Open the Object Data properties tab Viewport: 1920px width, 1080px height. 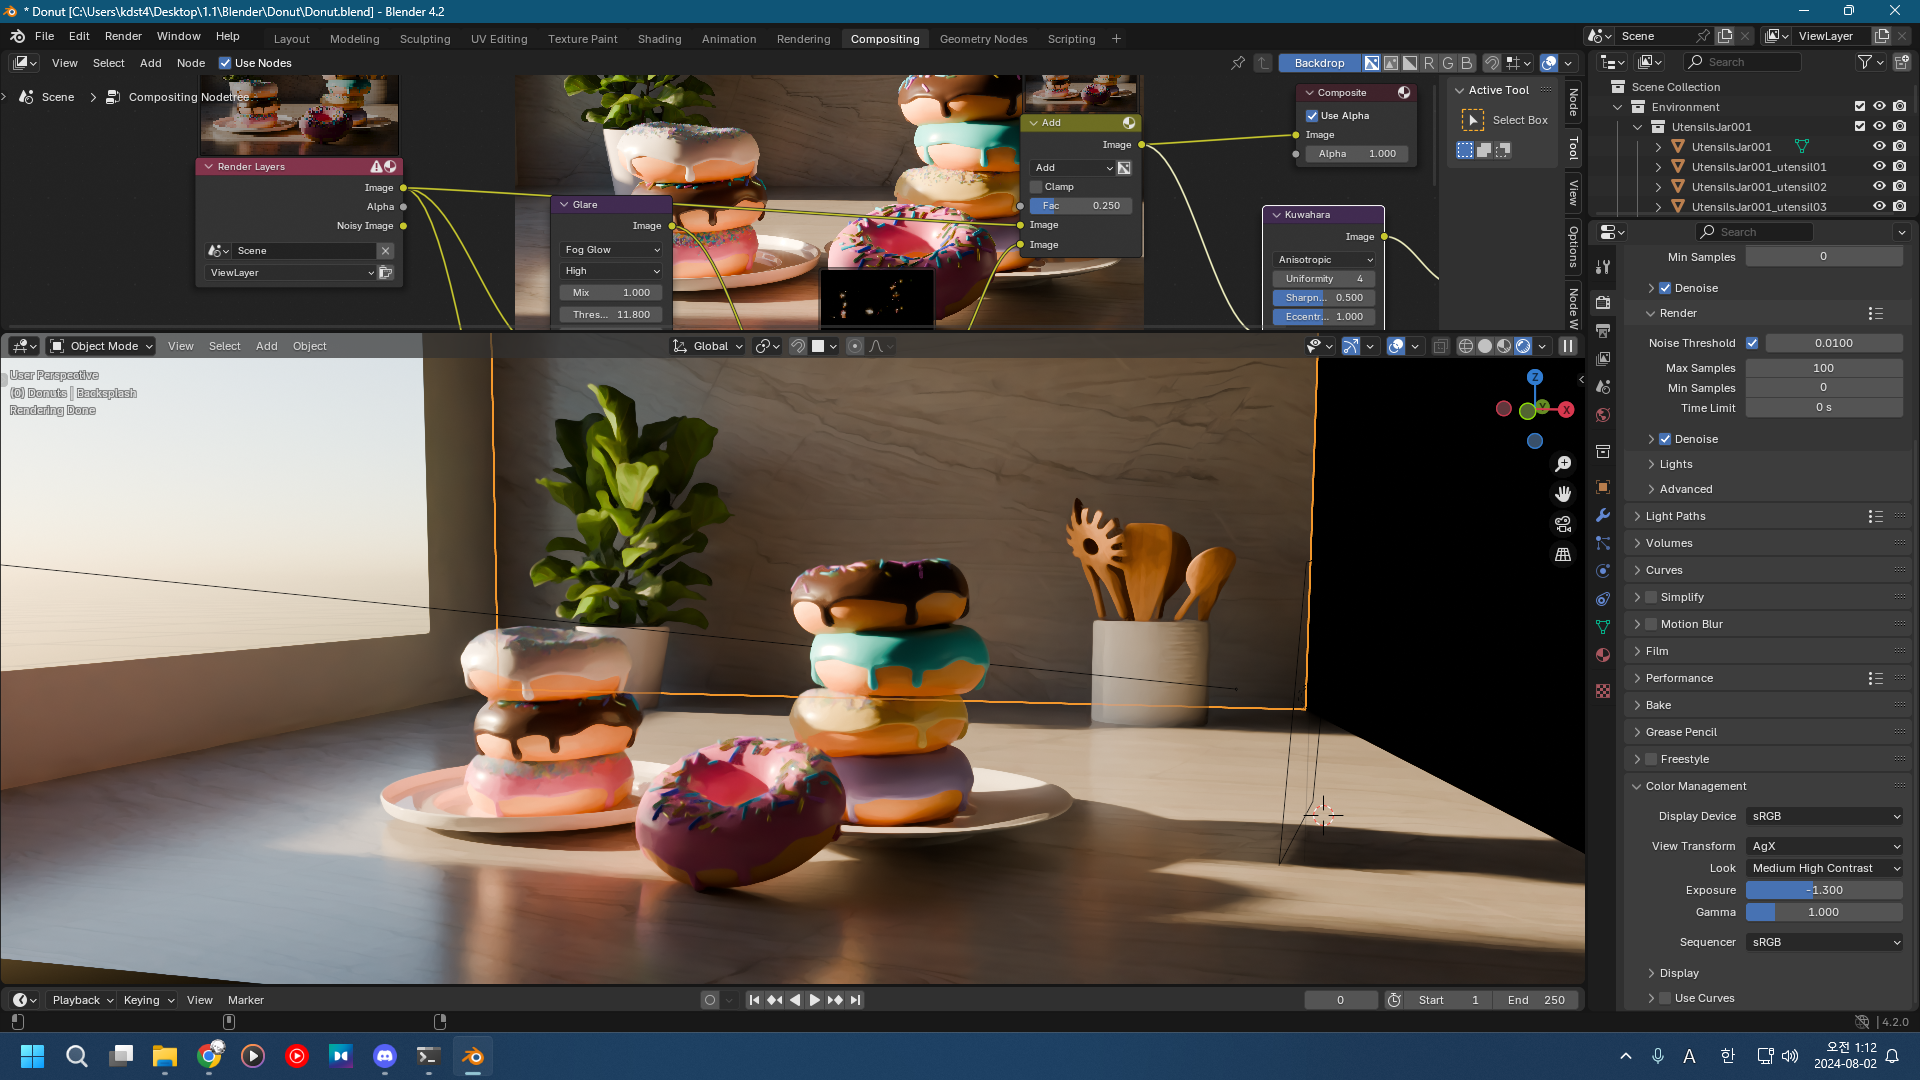tap(1603, 627)
